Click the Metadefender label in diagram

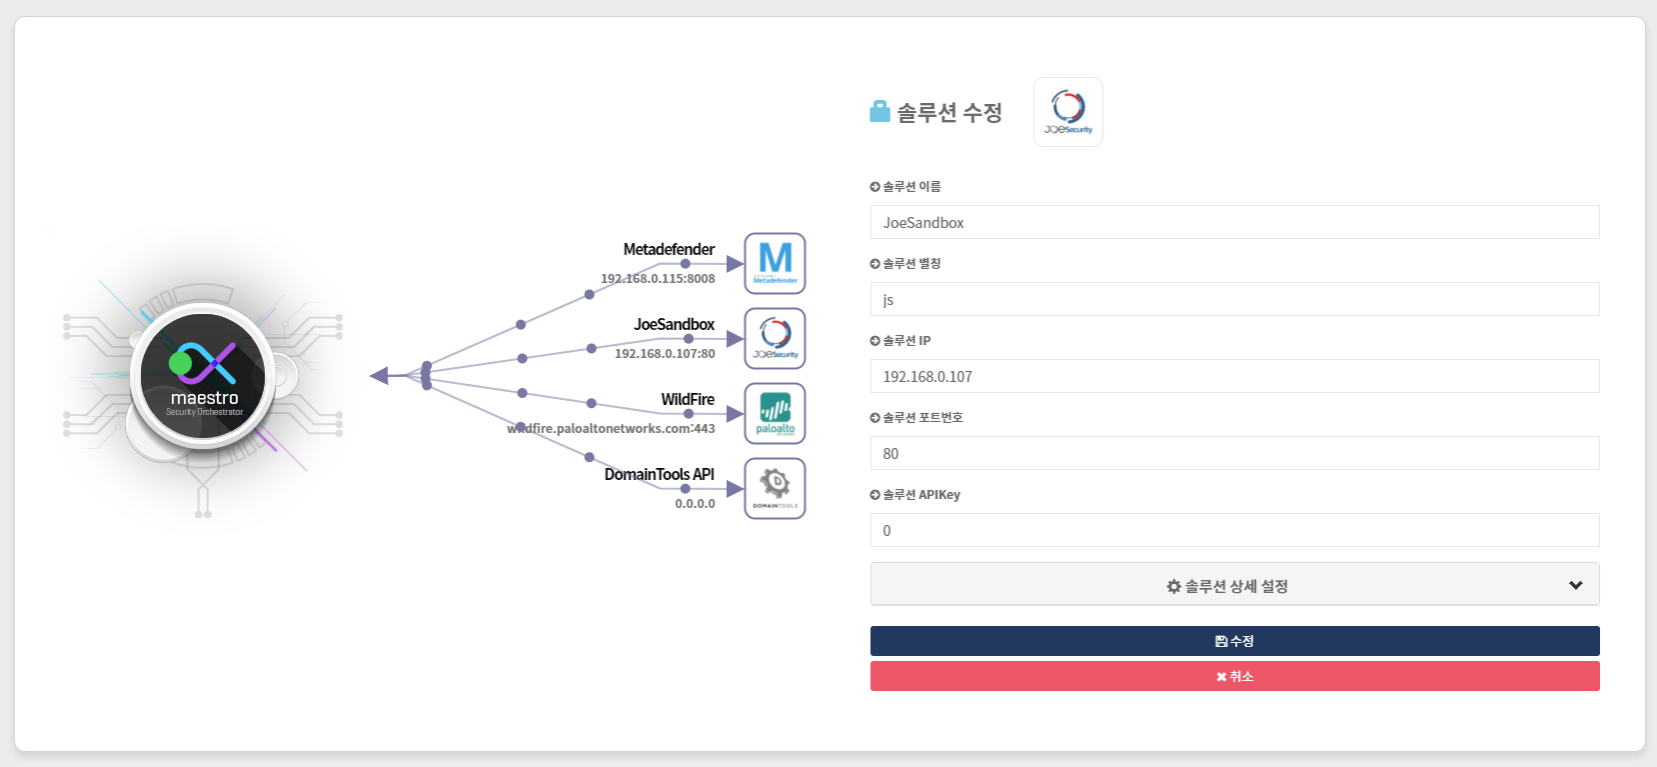(x=668, y=249)
